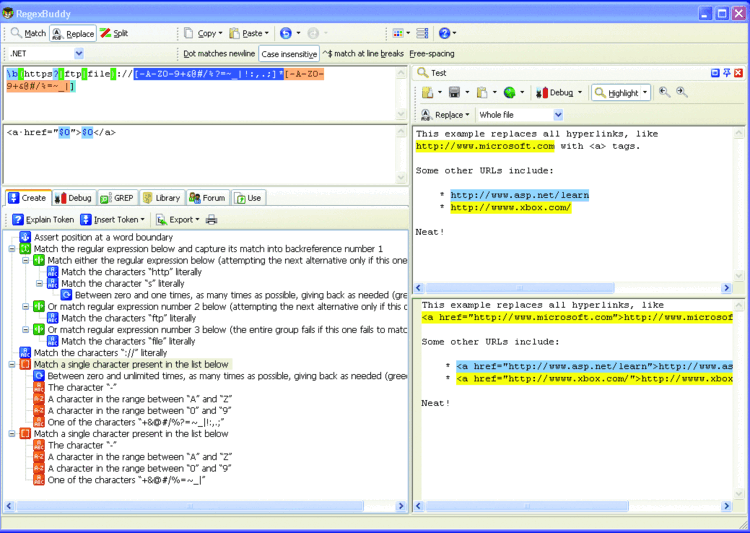750x533 pixels.
Task: Click the Paste regex icon
Action: (234, 33)
